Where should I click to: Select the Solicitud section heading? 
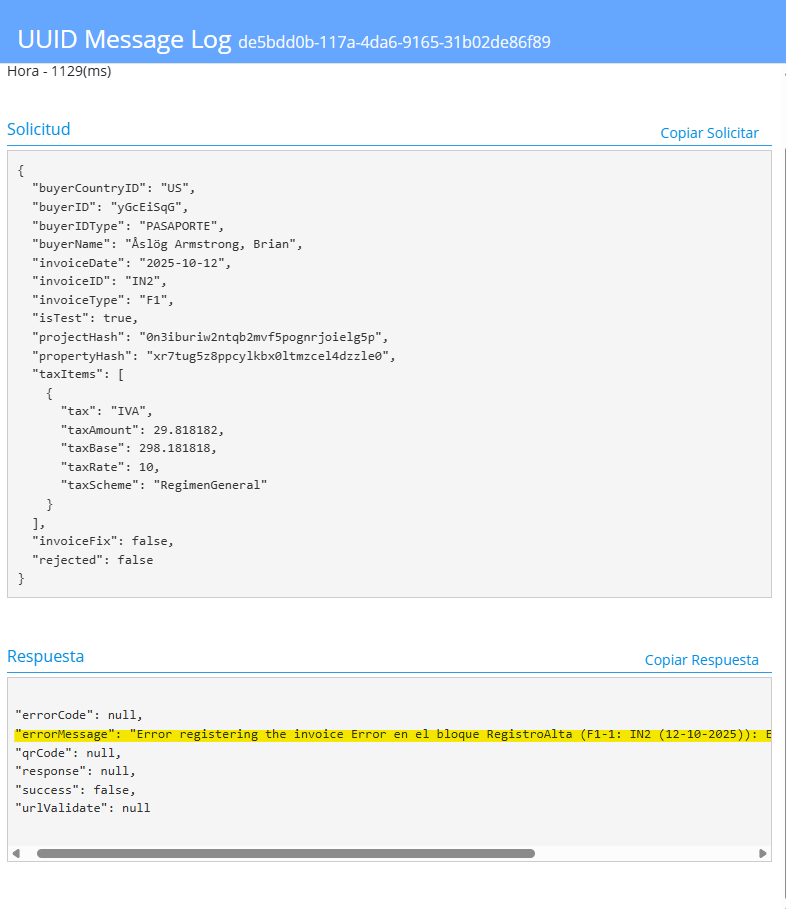pos(39,129)
